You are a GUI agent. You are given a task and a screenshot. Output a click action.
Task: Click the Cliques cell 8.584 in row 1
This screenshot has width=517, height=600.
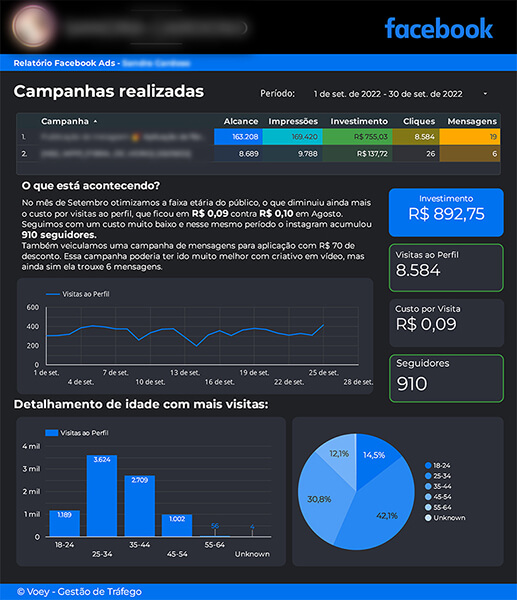tap(416, 137)
